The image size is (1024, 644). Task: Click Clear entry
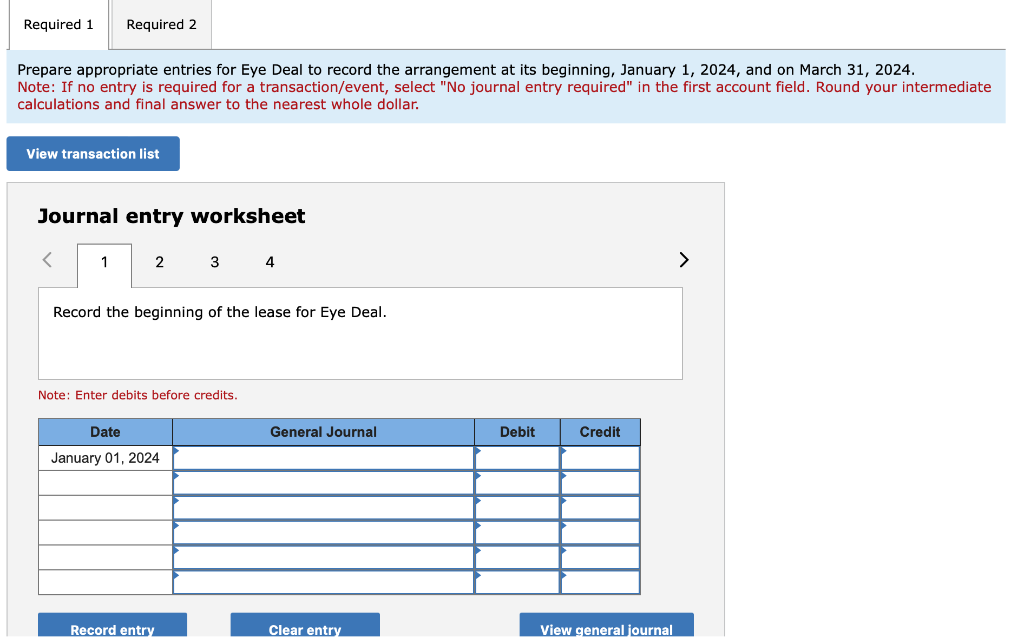coord(304,628)
